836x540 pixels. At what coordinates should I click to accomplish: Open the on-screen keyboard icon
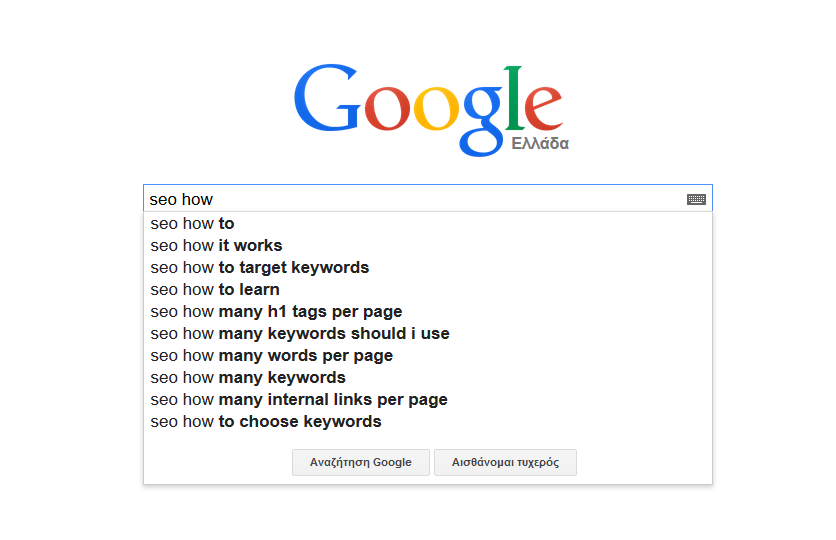tap(696, 199)
